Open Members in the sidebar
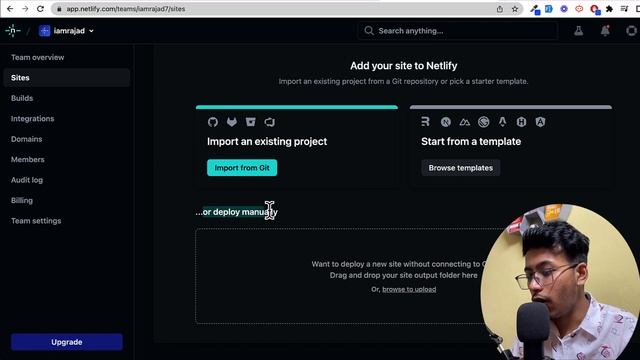The width and height of the screenshot is (640, 360). (x=28, y=160)
